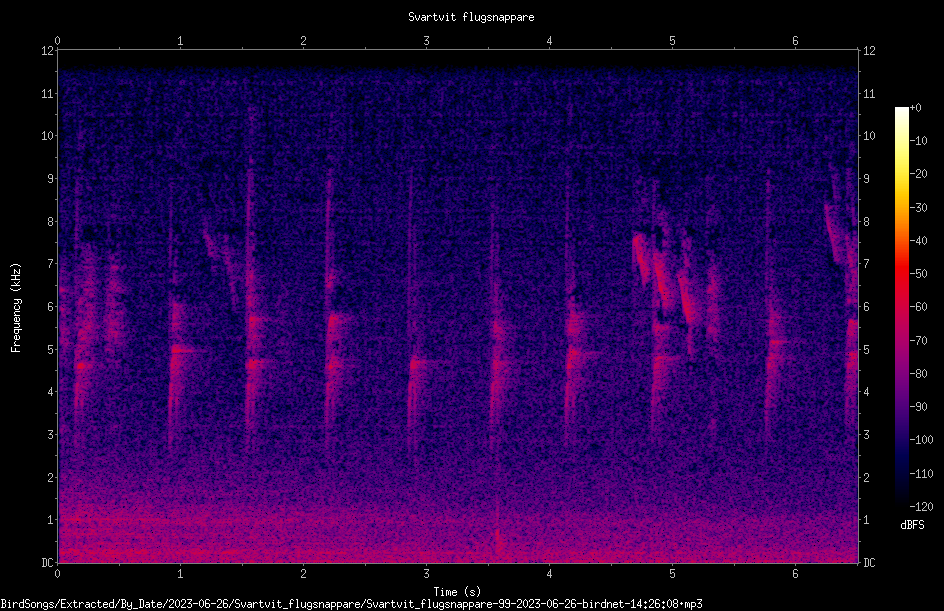The width and height of the screenshot is (944, 611).
Task: Click the Time (s) axis label
Action: tap(457, 592)
